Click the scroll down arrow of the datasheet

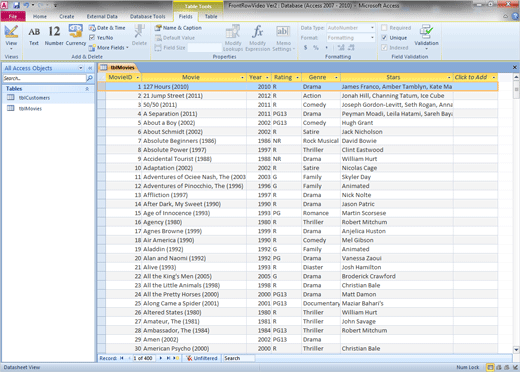pyautogui.click(x=516, y=350)
